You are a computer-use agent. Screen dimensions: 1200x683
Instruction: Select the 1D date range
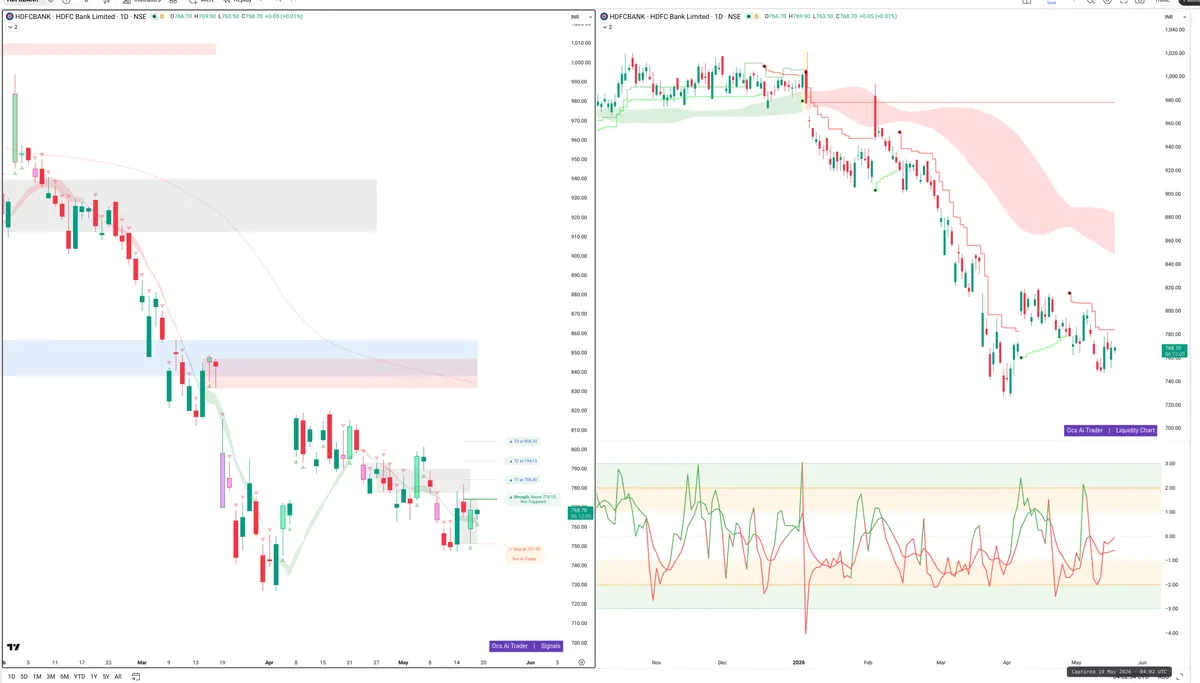[10, 676]
